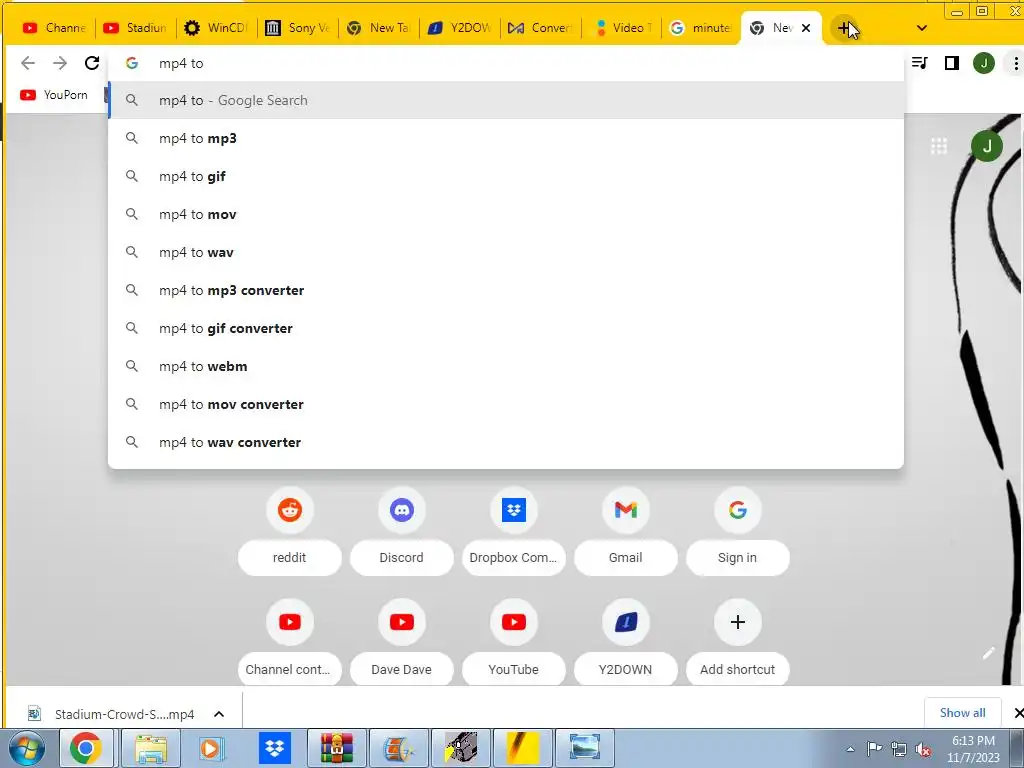Open the Chrome profile J avatar in toolbar

pos(984,63)
